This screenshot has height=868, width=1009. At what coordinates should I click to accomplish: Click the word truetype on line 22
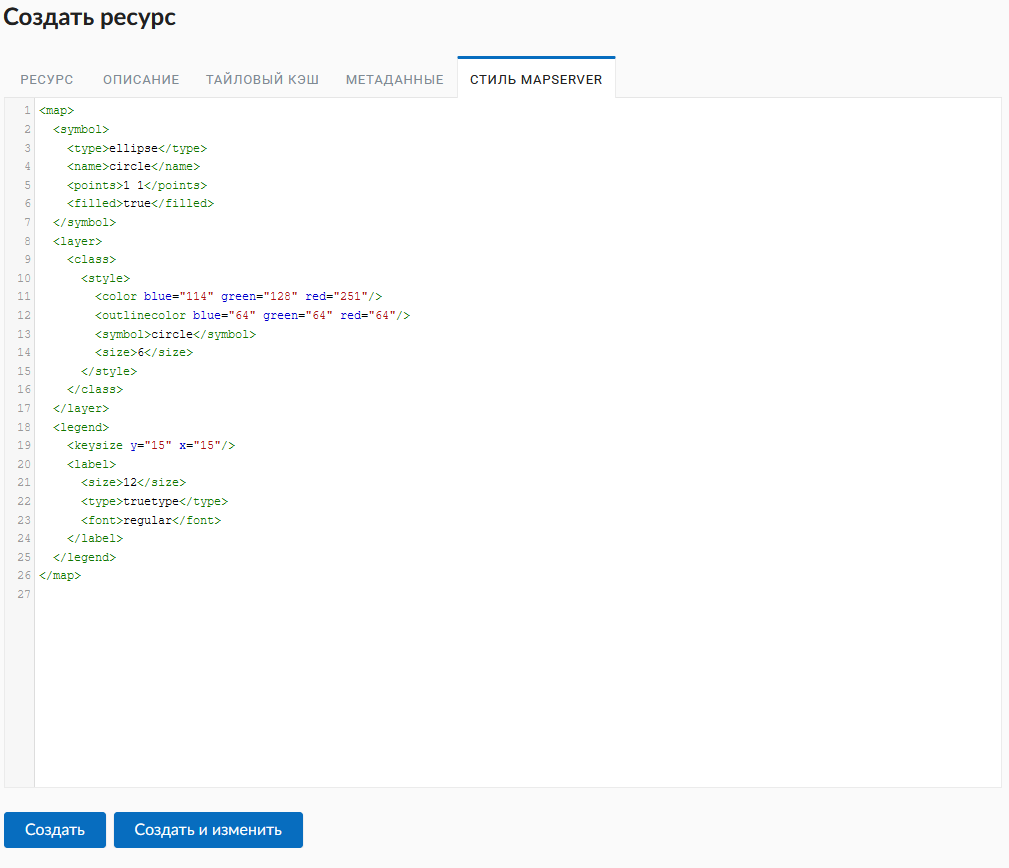pyautogui.click(x=151, y=501)
